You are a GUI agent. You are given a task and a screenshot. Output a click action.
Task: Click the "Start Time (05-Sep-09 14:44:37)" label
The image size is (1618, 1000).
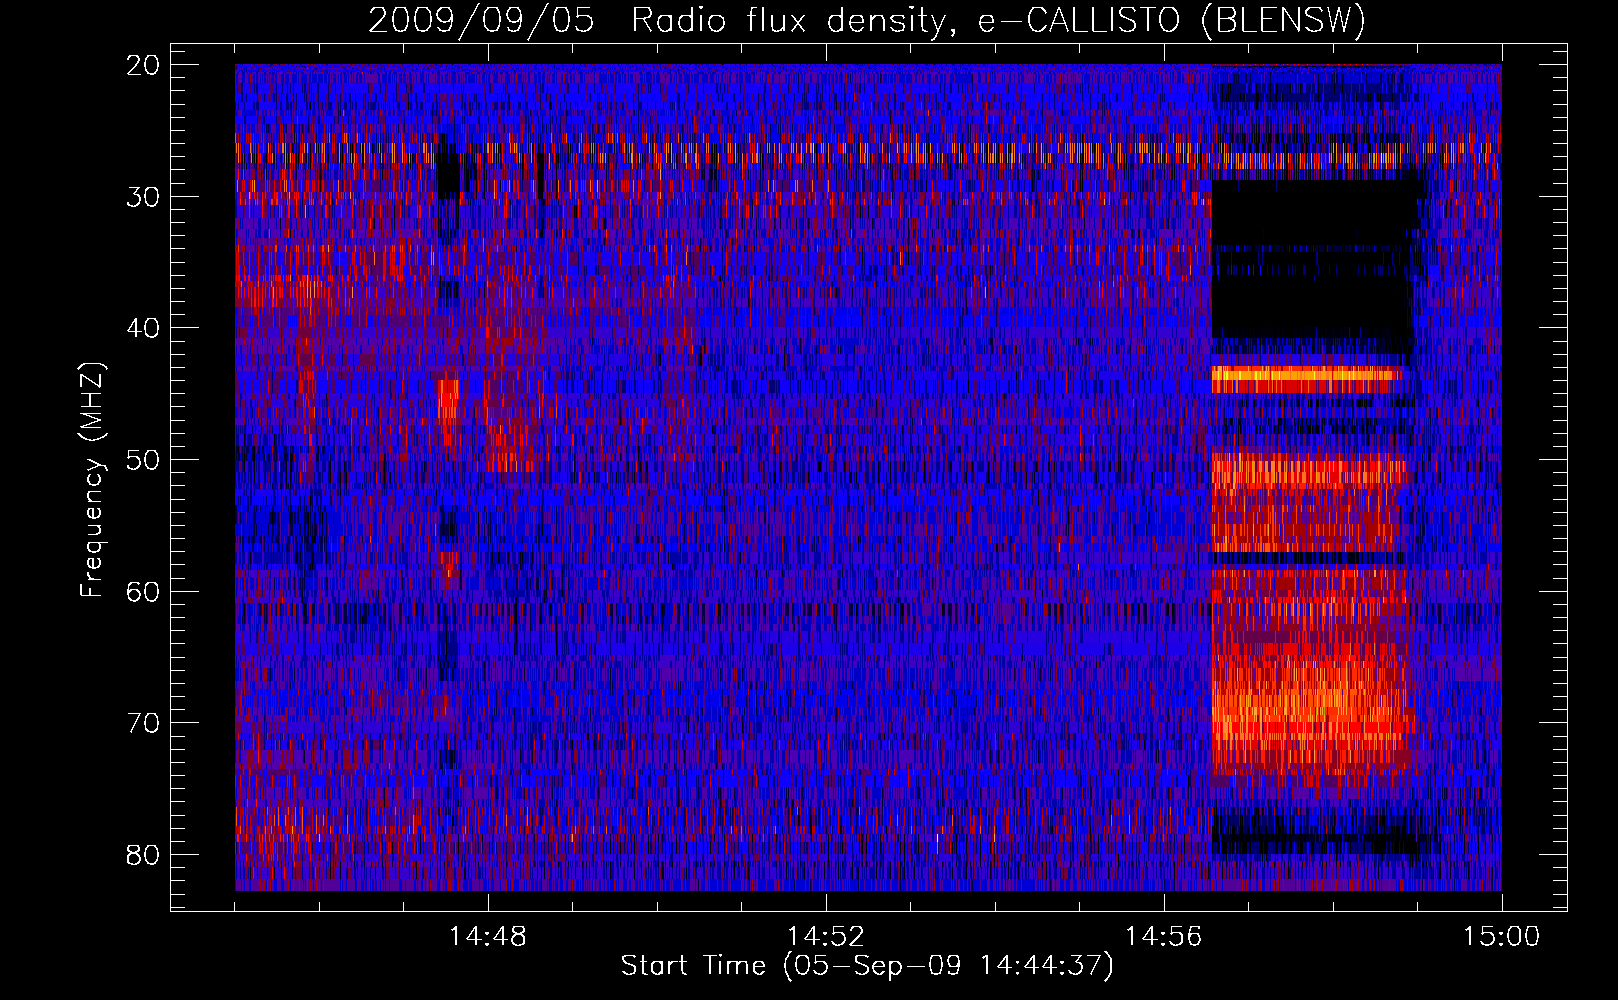click(866, 966)
